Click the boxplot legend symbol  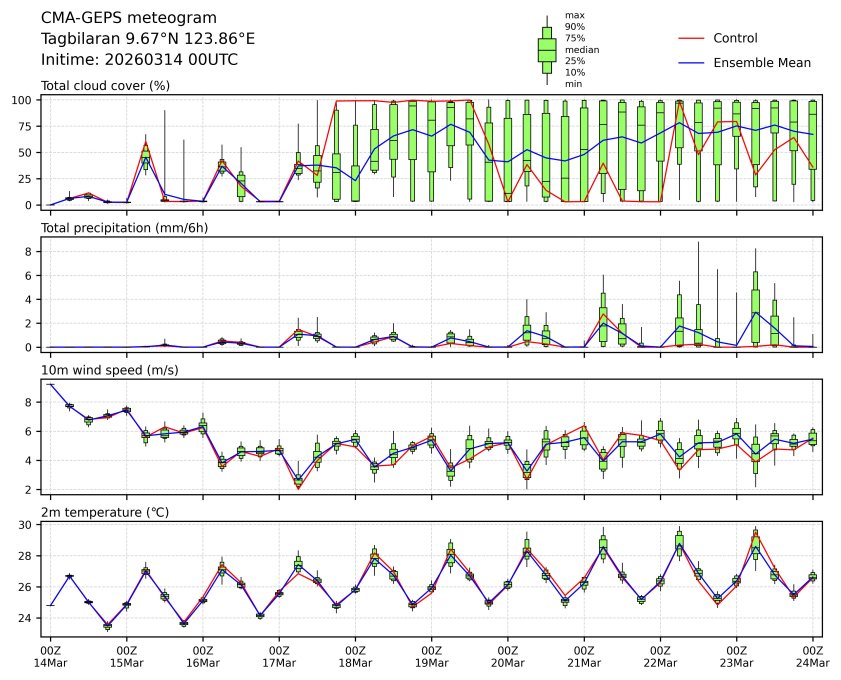(x=547, y=49)
